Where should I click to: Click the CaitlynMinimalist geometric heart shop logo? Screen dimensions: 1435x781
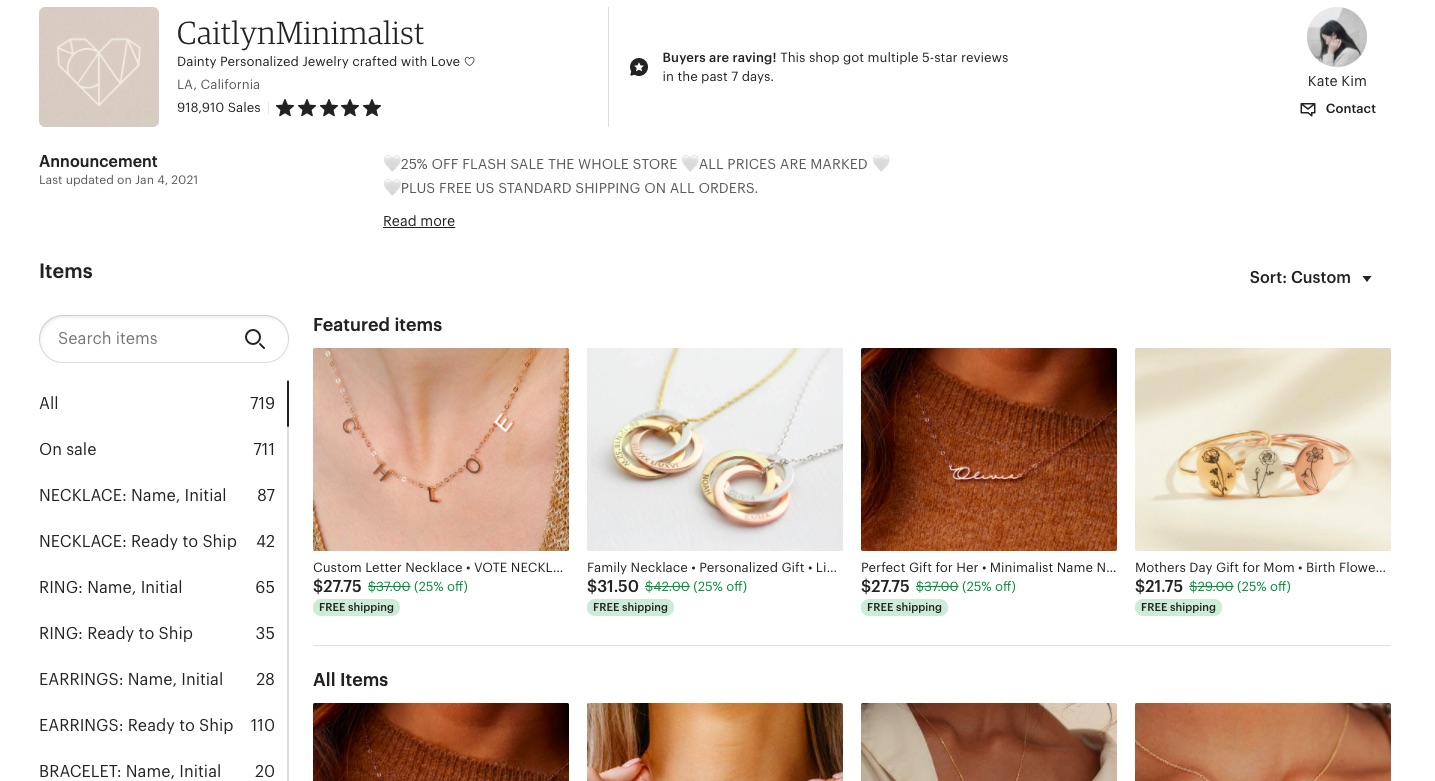pyautogui.click(x=99, y=66)
